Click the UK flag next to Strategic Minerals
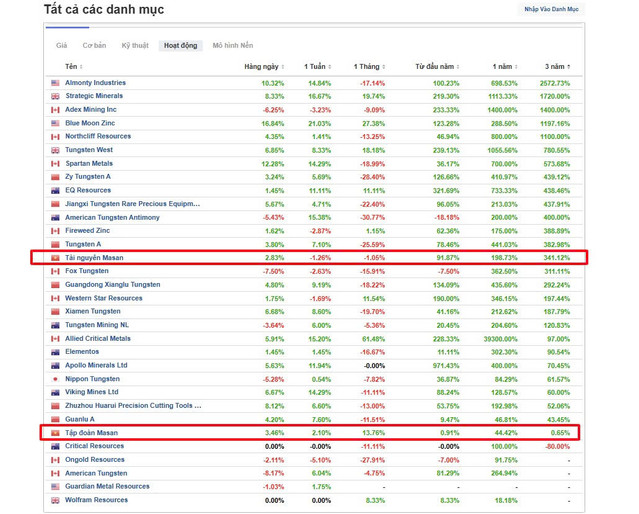 point(56,96)
